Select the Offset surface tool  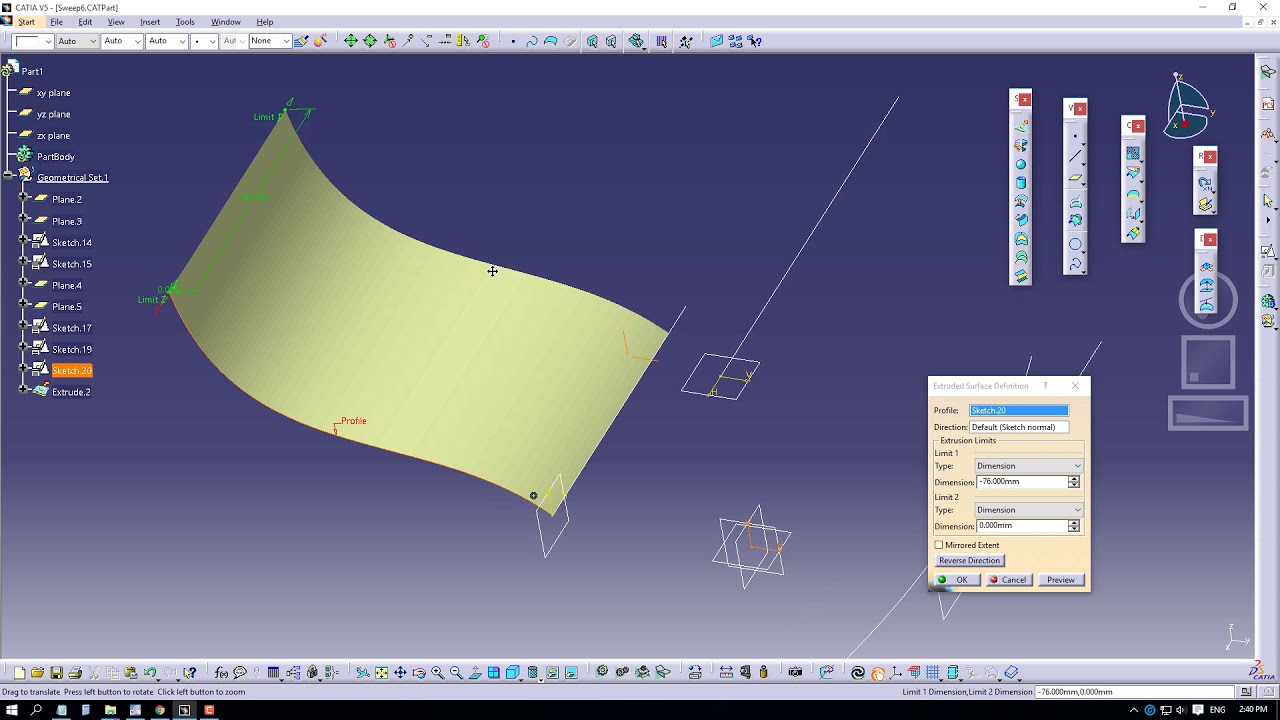click(1021, 201)
